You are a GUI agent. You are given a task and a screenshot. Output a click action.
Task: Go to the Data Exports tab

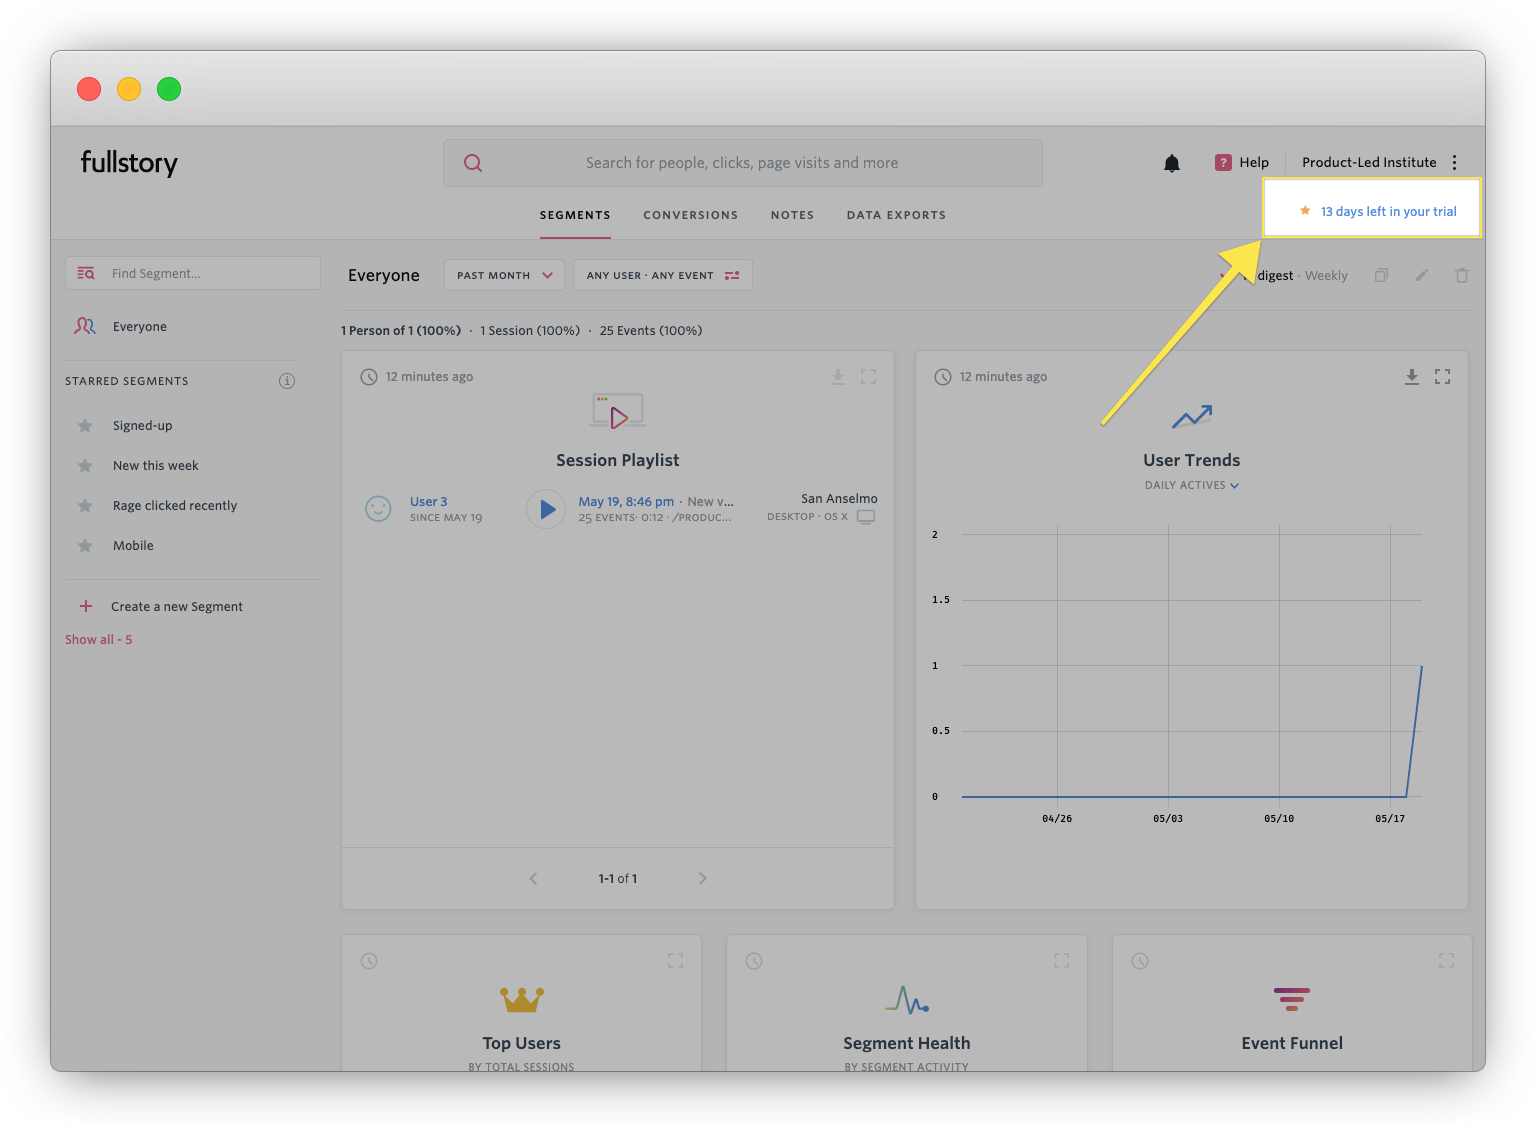pos(896,215)
